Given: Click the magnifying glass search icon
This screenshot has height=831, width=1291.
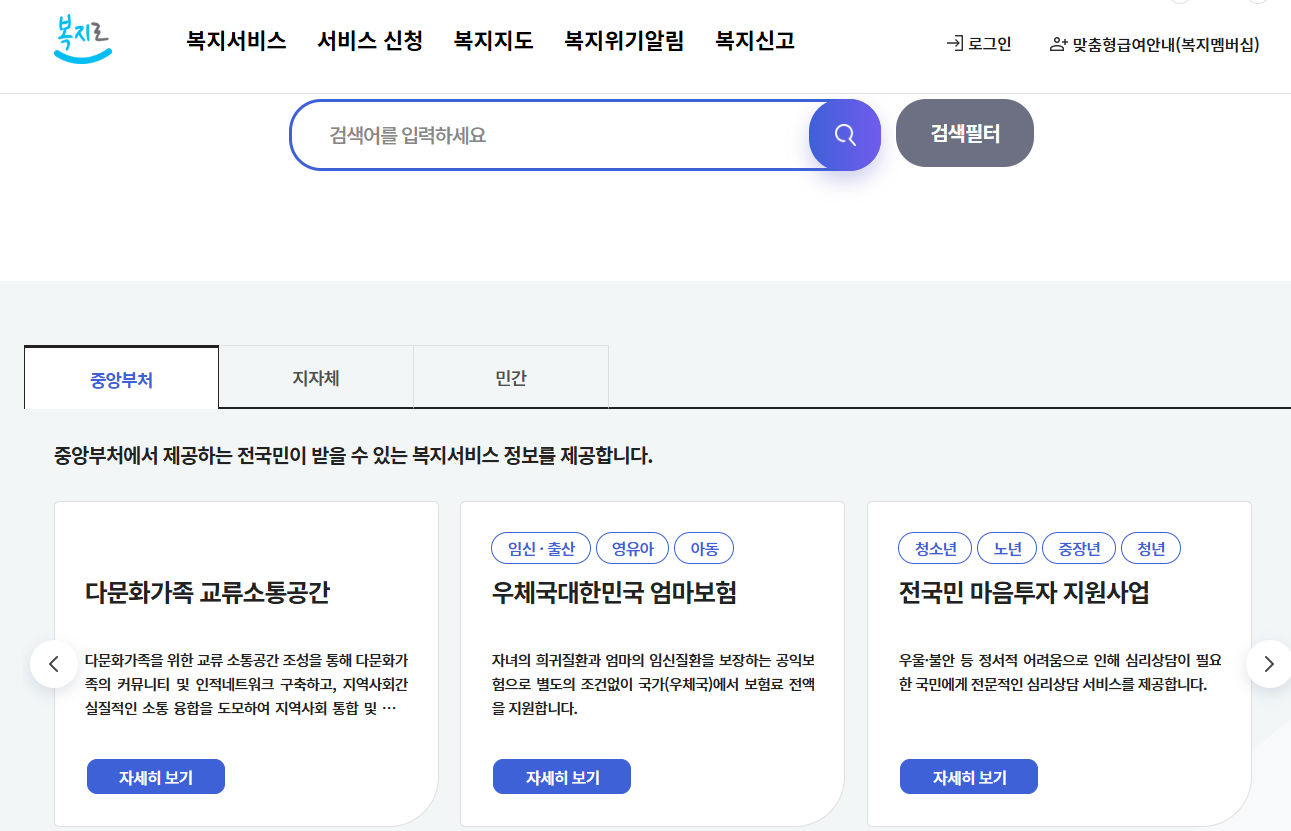Looking at the screenshot, I should (845, 135).
